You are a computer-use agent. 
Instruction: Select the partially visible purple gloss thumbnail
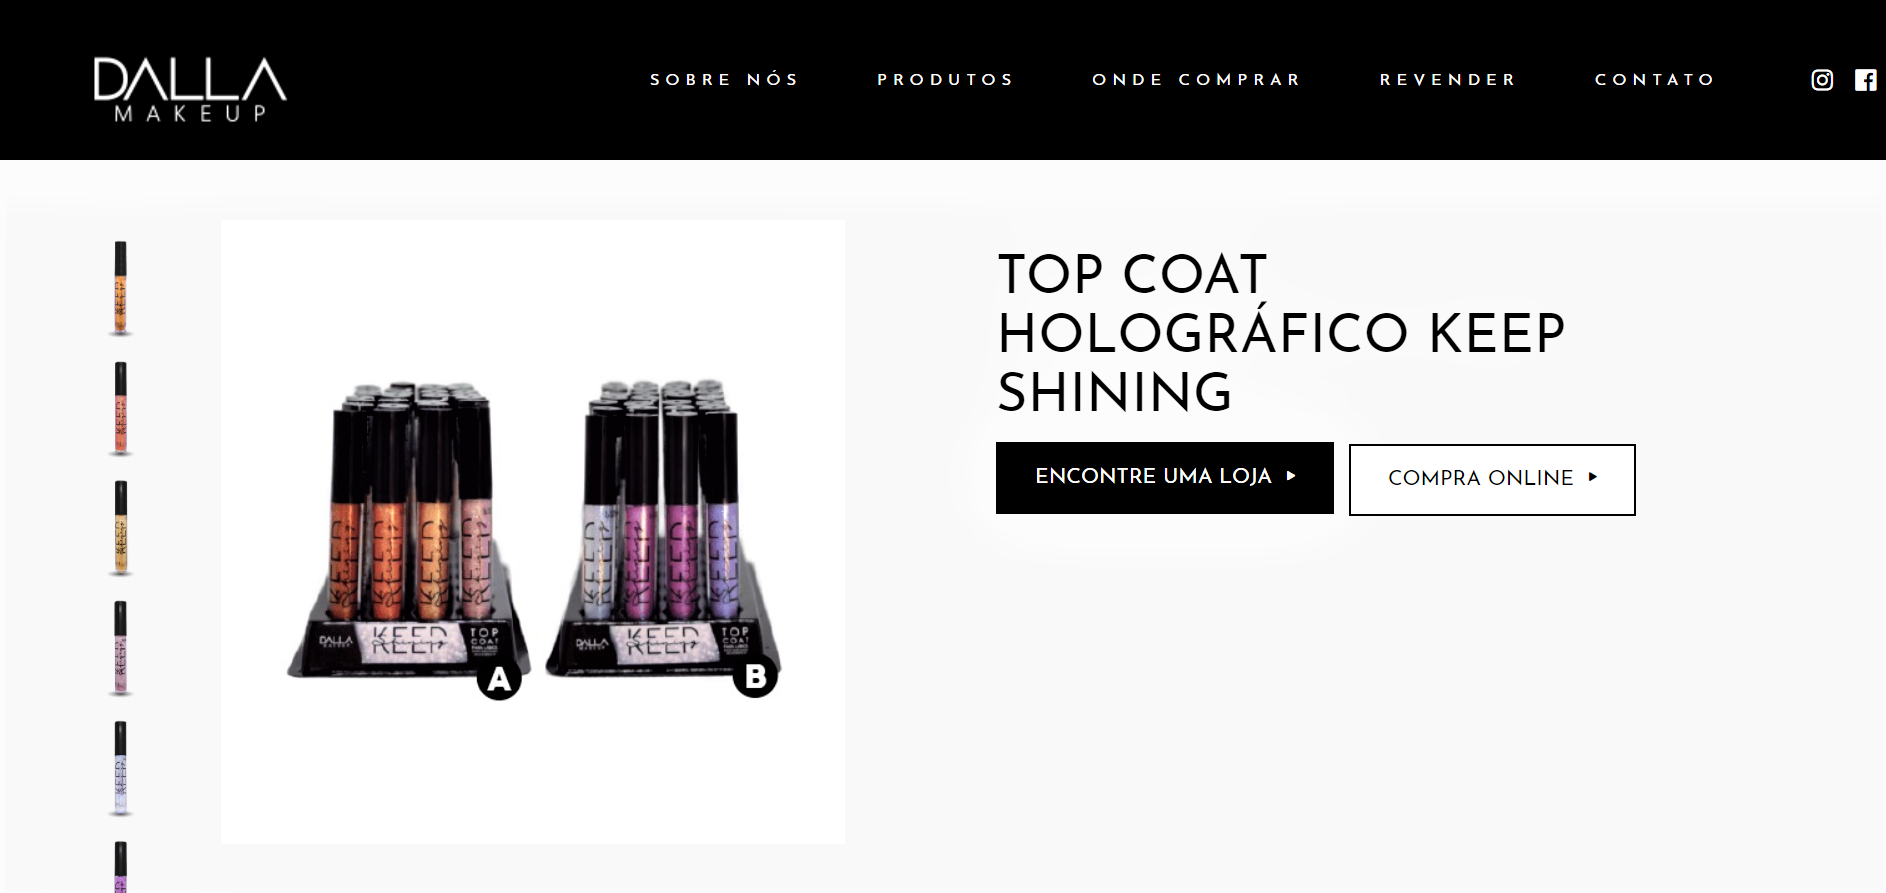point(120,866)
